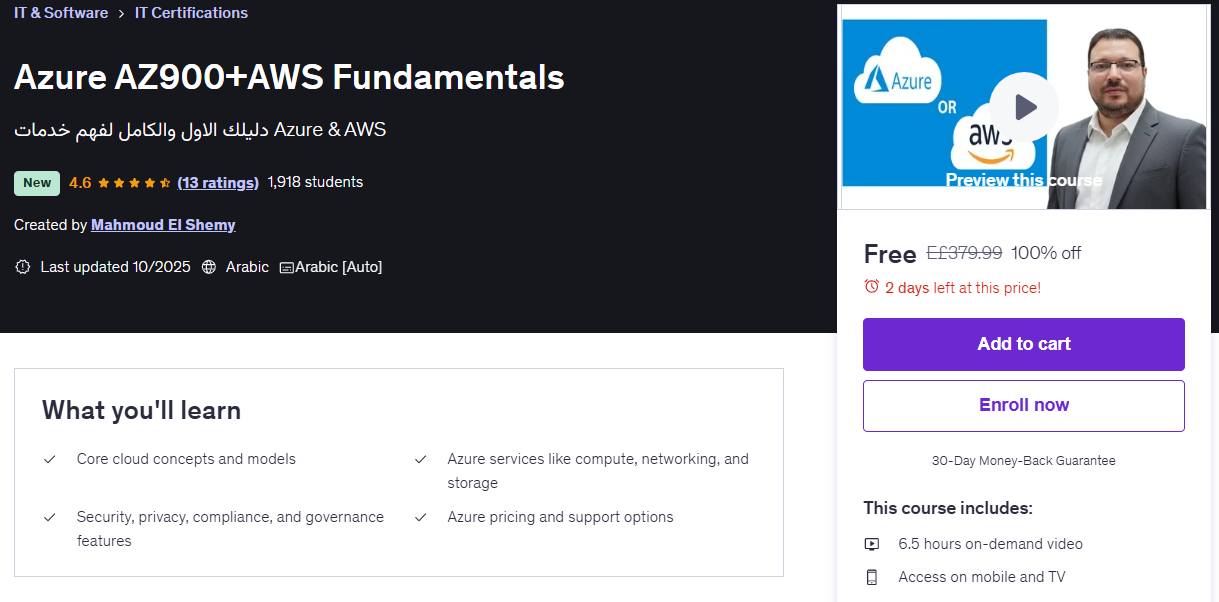
Task: Click the globe language icon
Action: pyautogui.click(x=209, y=267)
